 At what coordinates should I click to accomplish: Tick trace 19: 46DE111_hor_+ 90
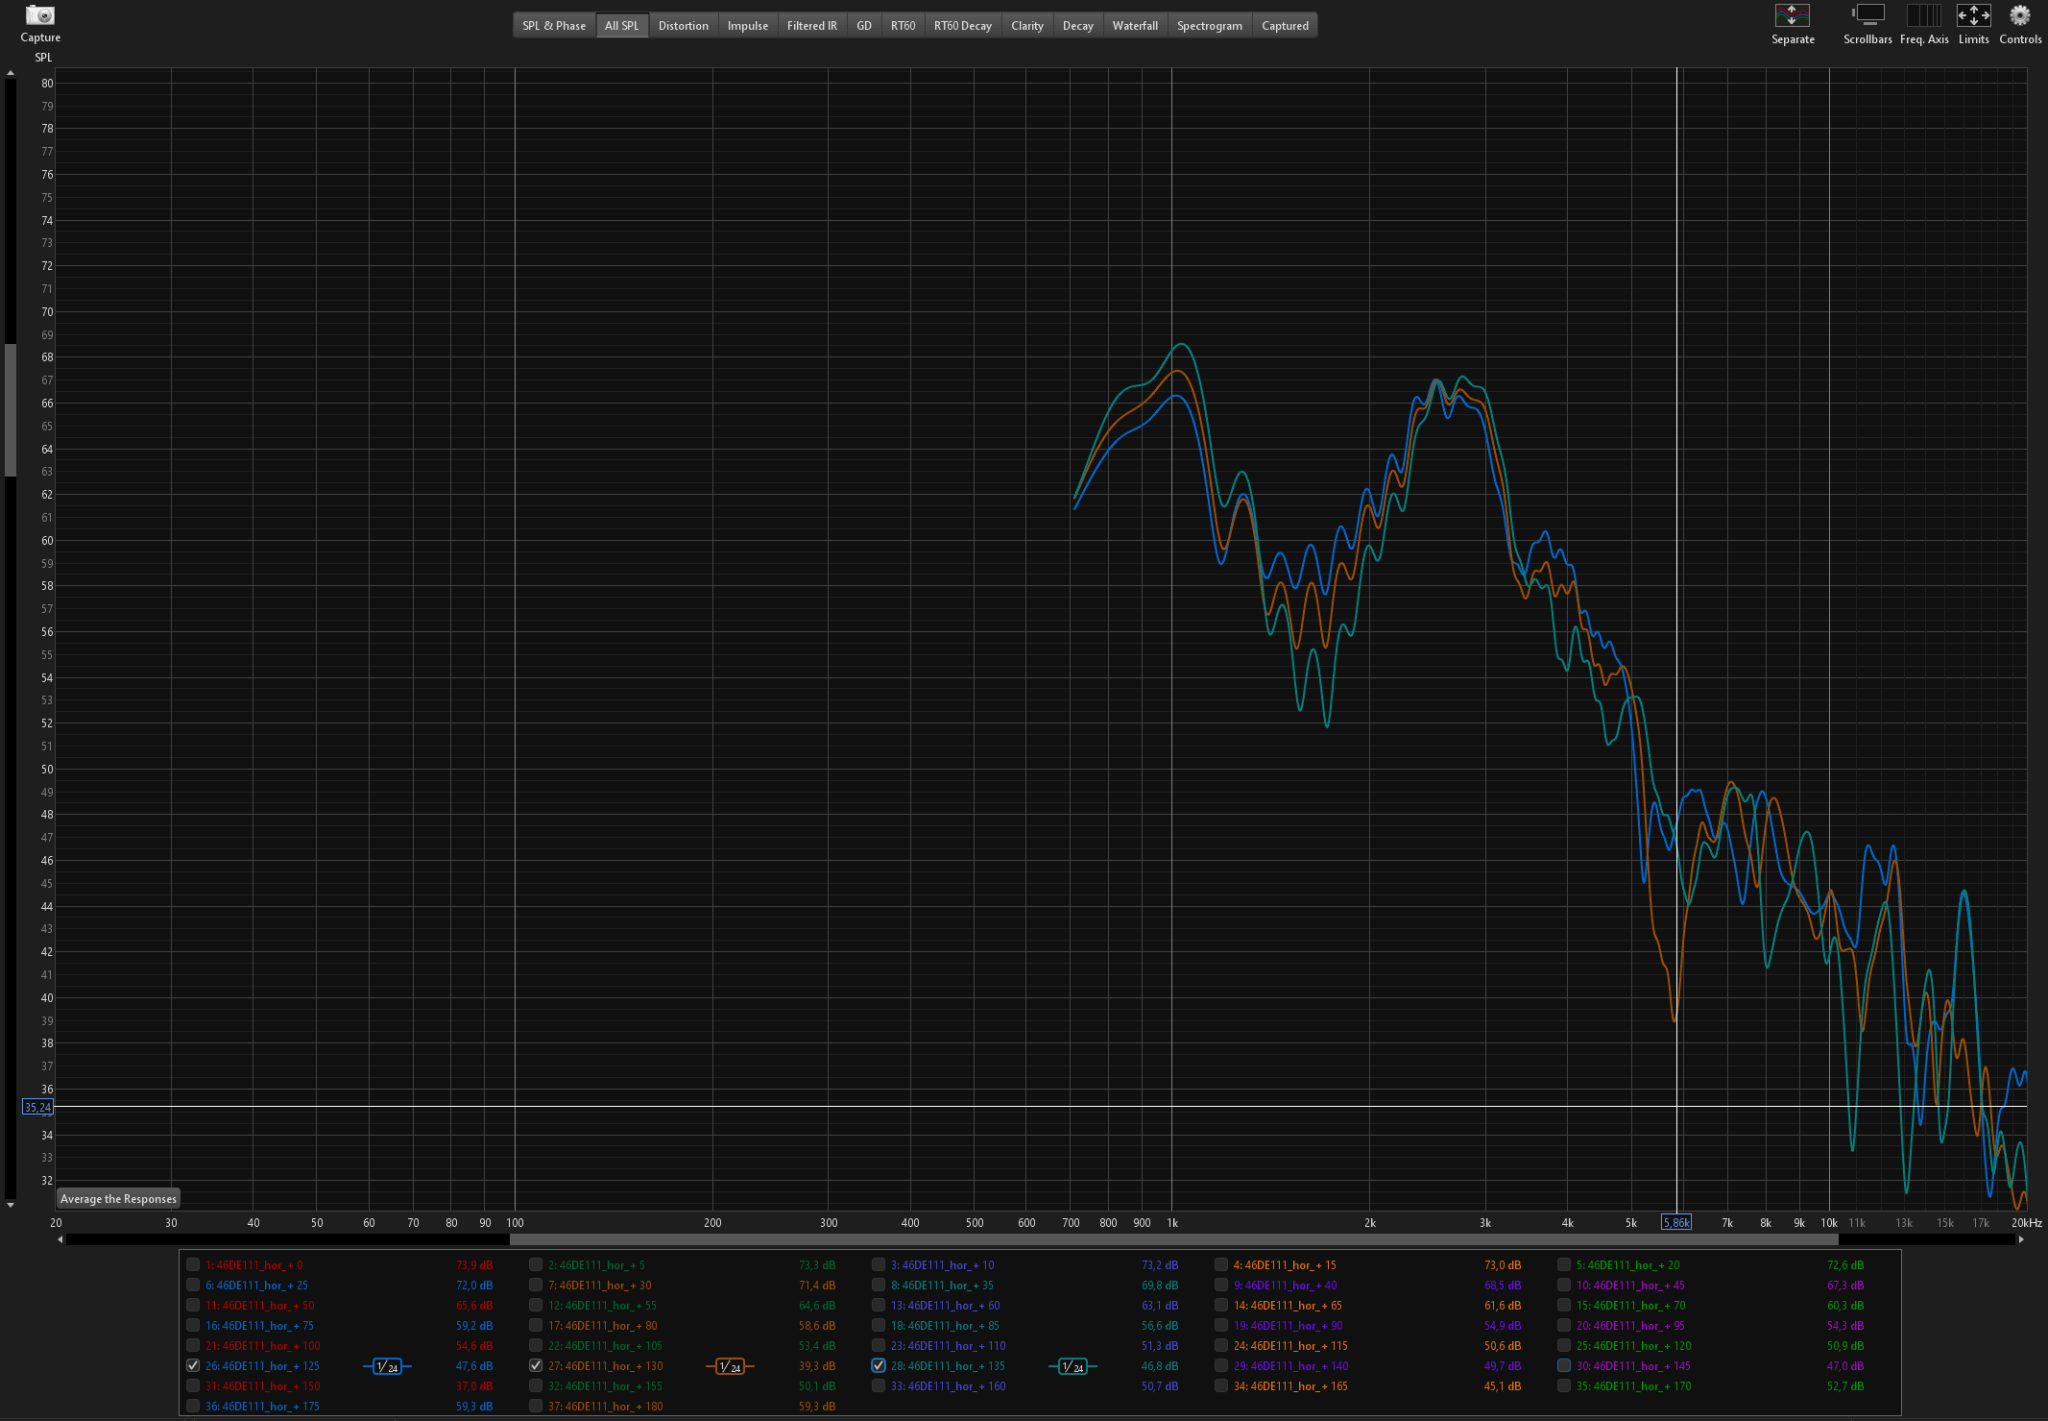1221,1325
